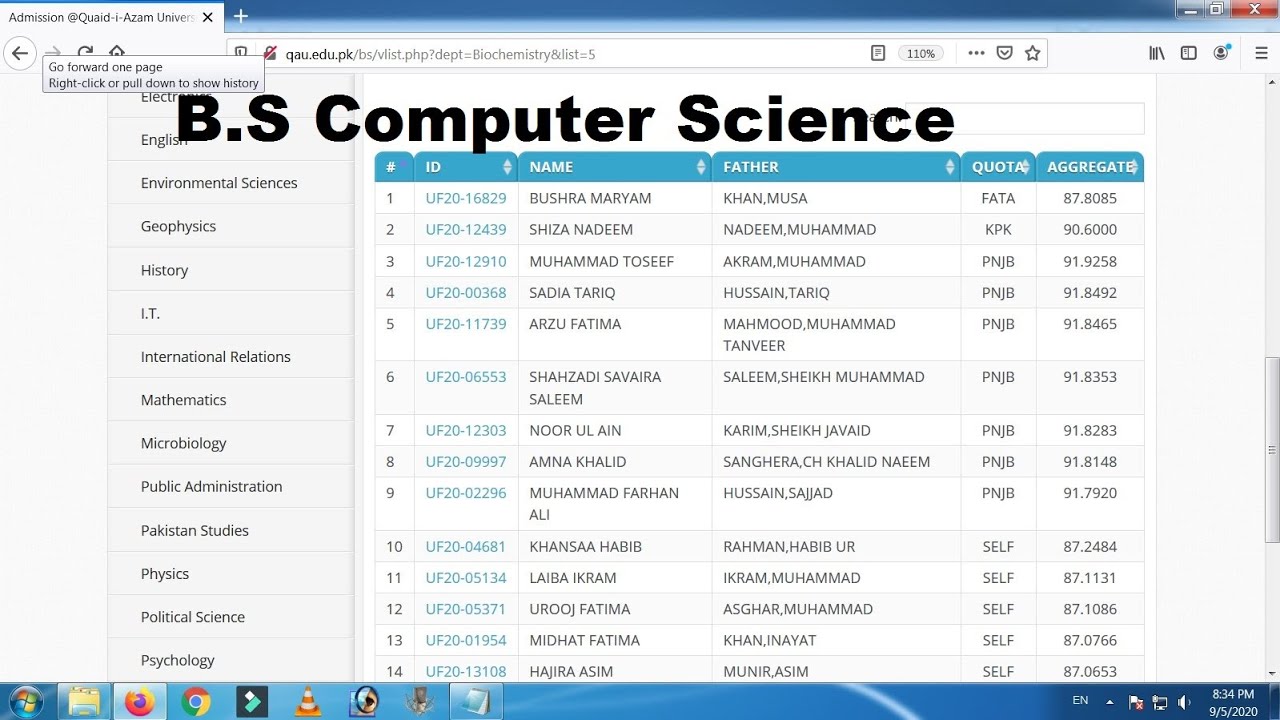Sort table by NAME column
Viewport: 1280px width, 720px height.
(615, 167)
